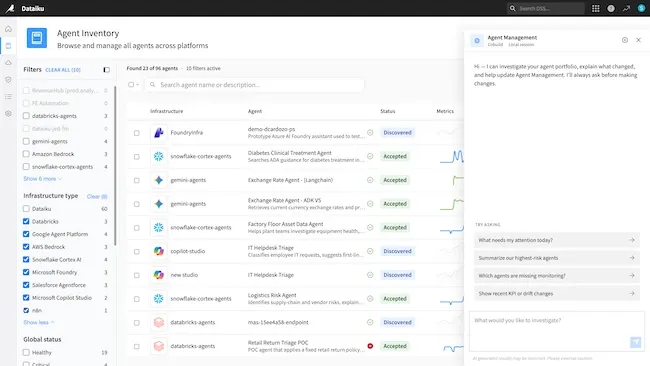Uncheck the AWS Bedrock filter
This screenshot has height=366, width=650.
[26, 247]
